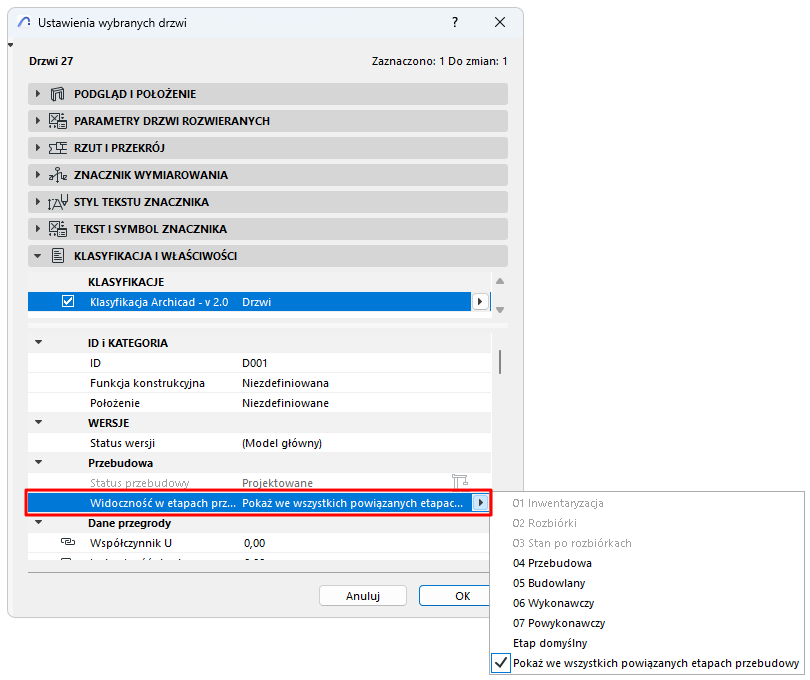Click the KLASYFIKACJE header
The image size is (810, 680).
point(126,282)
